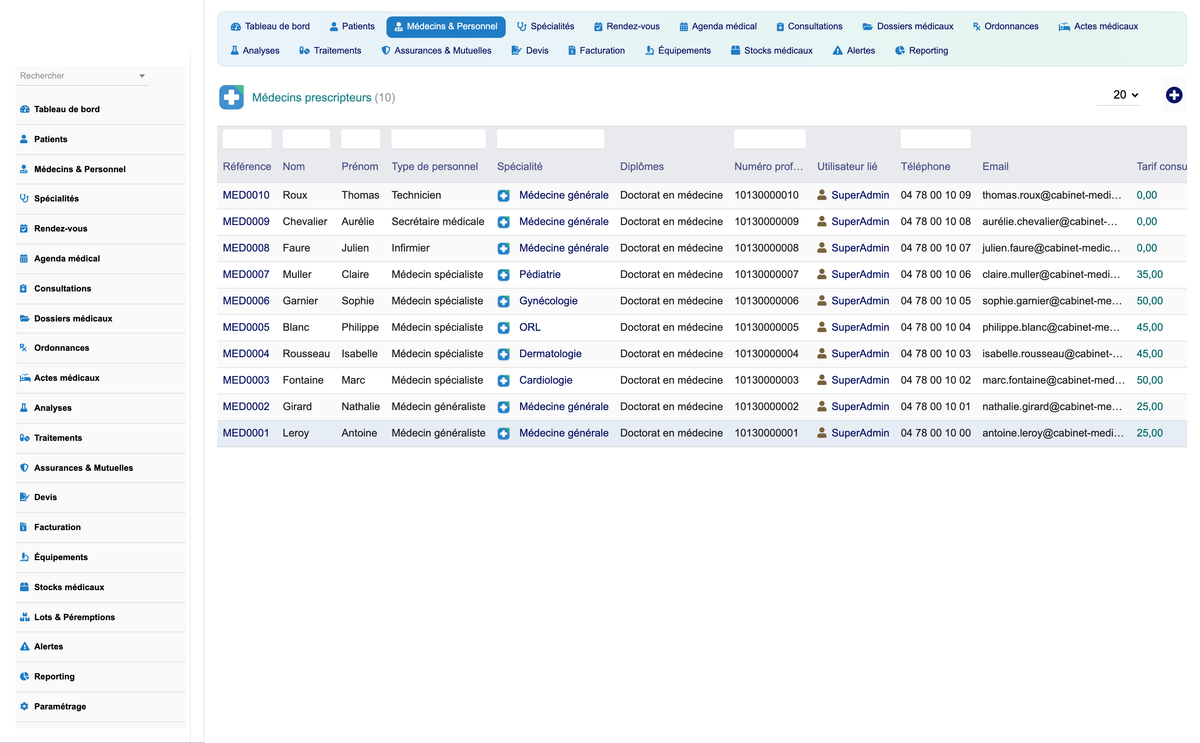
Task: Click the sidebar Tableau de bord gauge icon
Action: click(25, 109)
